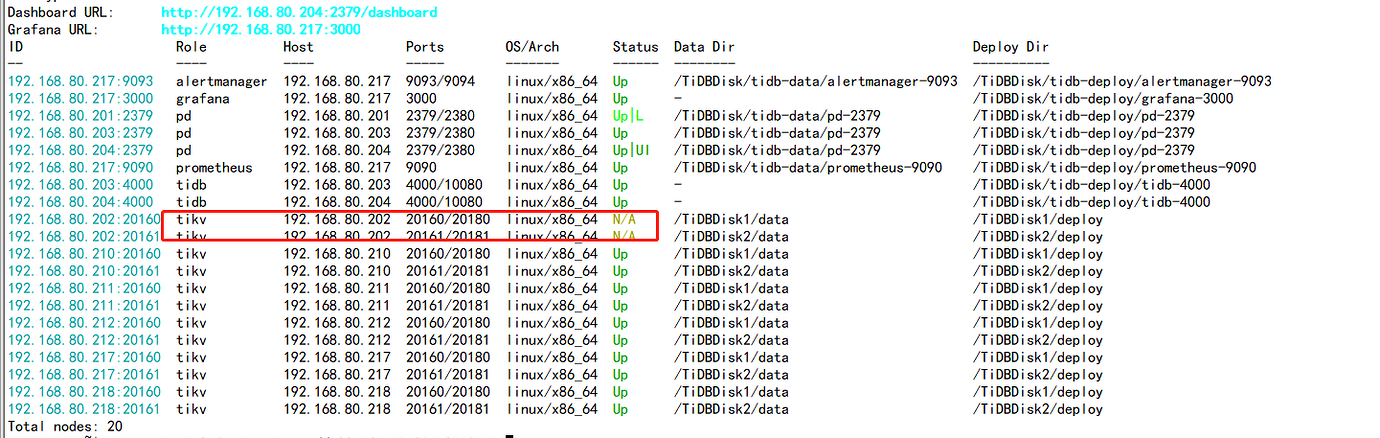Image resolution: width=1380 pixels, height=438 pixels.
Task: Select node ID 192.168.80.217:3000
Action: (80, 99)
